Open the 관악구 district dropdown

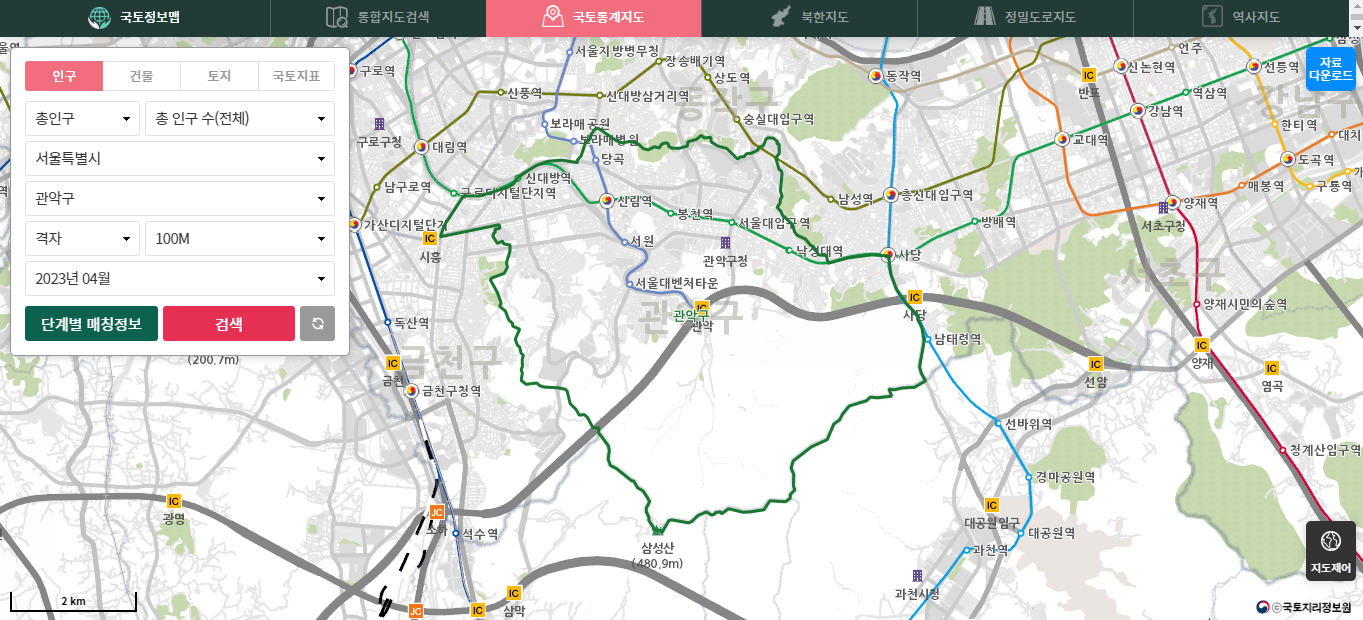180,199
